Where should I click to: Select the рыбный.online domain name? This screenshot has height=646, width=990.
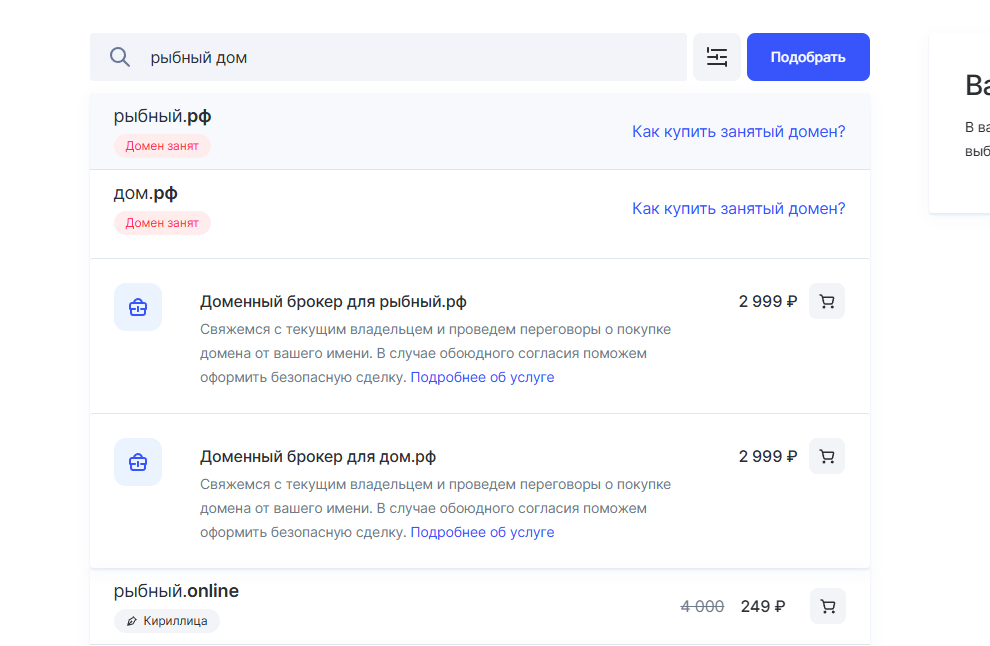point(177,590)
